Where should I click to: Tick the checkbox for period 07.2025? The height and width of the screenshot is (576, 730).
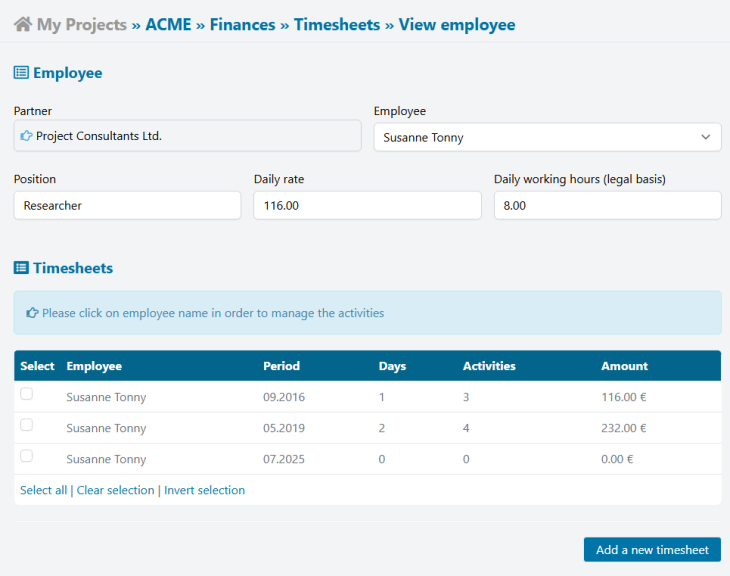point(27,457)
